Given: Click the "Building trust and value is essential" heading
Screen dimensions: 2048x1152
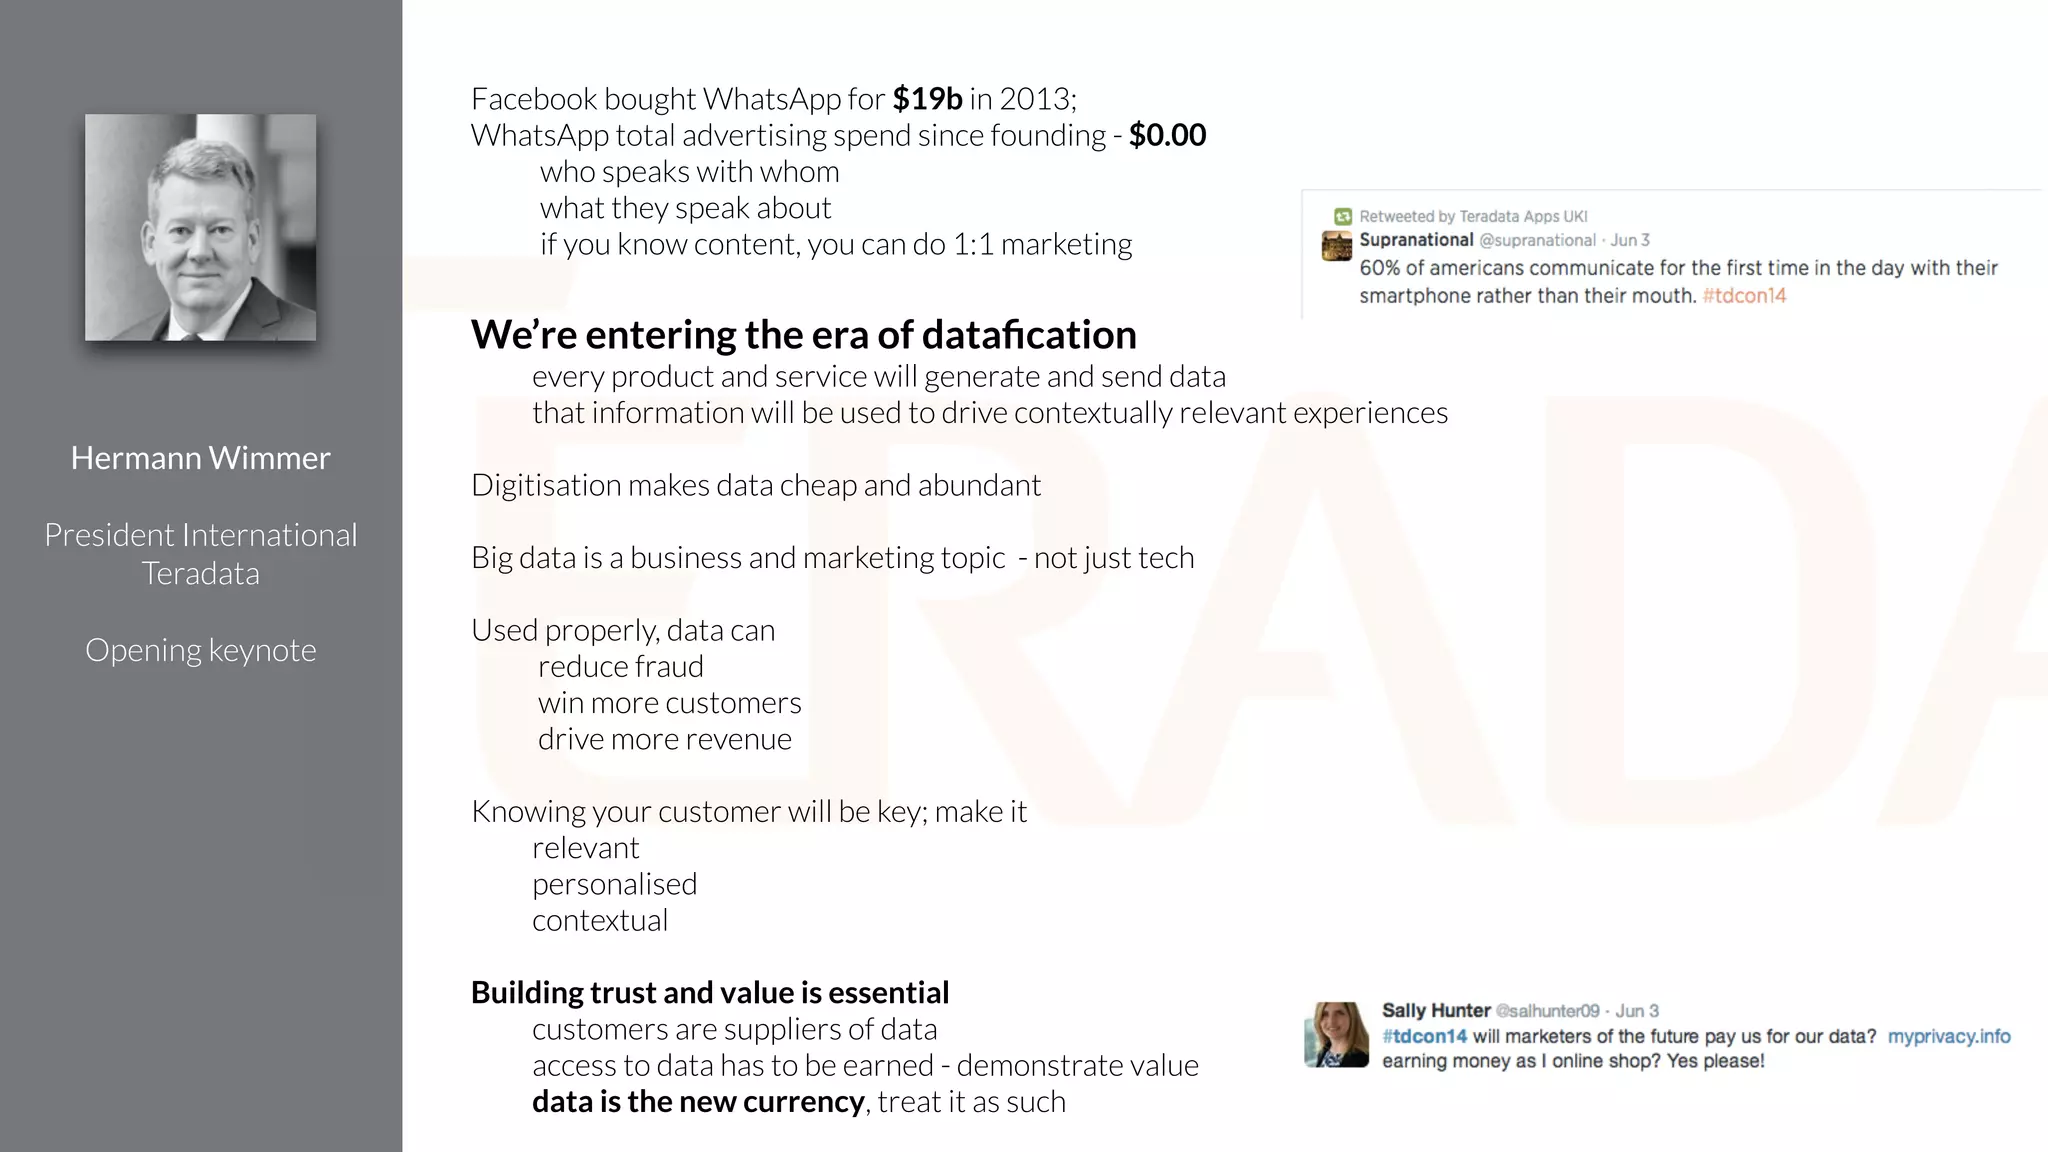Looking at the screenshot, I should (x=710, y=993).
